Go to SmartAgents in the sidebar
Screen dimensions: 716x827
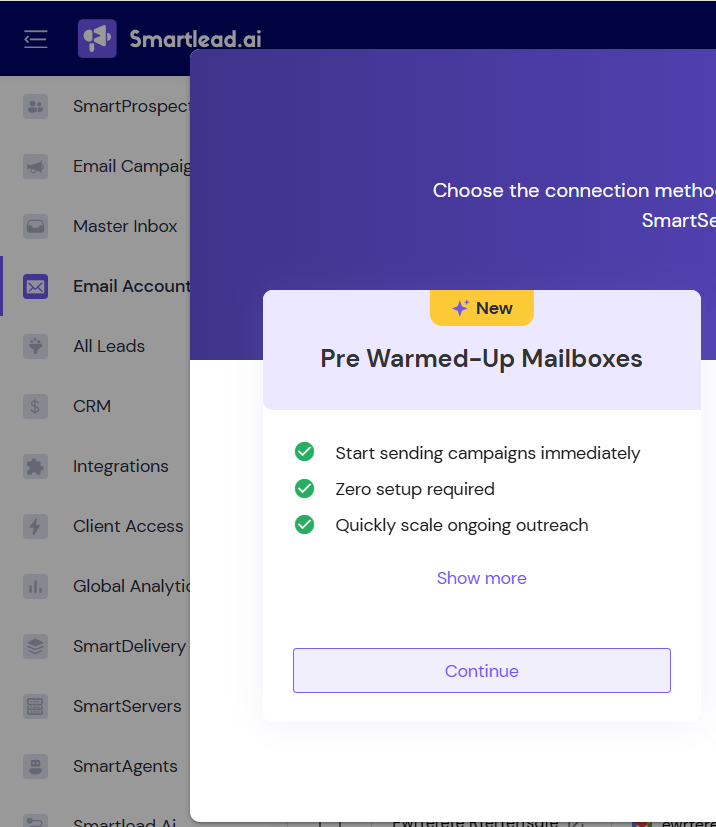click(x=125, y=766)
